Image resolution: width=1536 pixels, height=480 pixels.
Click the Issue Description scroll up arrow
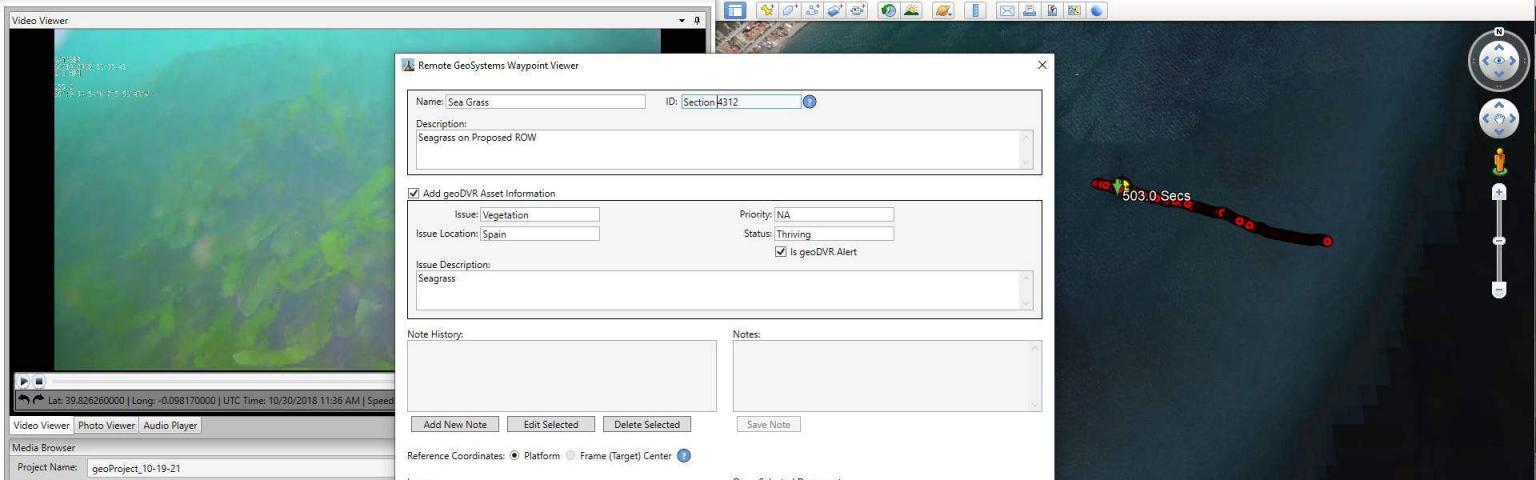coord(1024,278)
